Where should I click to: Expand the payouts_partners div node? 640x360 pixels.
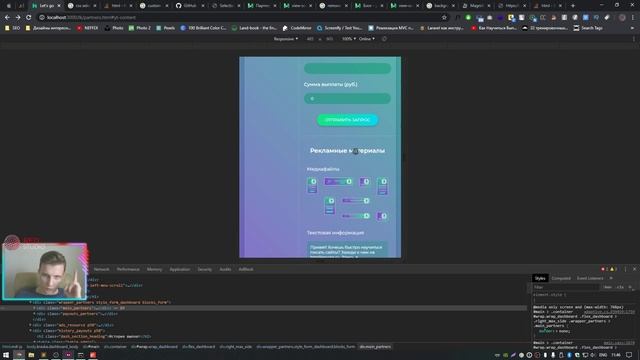[34, 314]
